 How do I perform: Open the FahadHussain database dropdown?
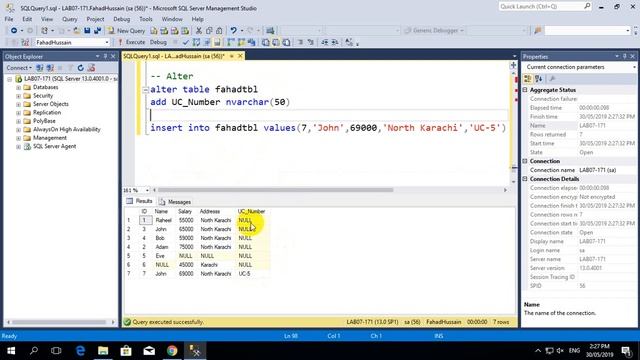[x=107, y=42]
